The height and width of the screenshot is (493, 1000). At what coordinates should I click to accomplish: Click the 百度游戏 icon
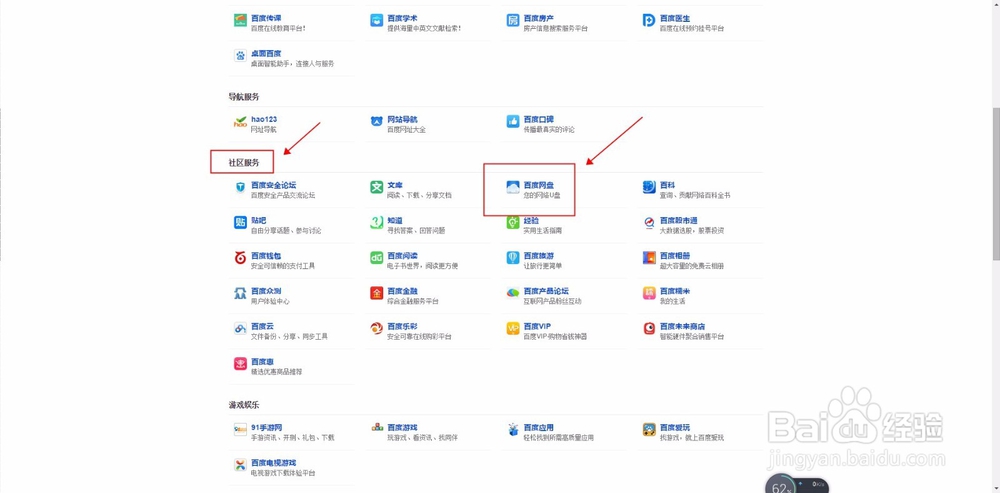click(x=376, y=429)
